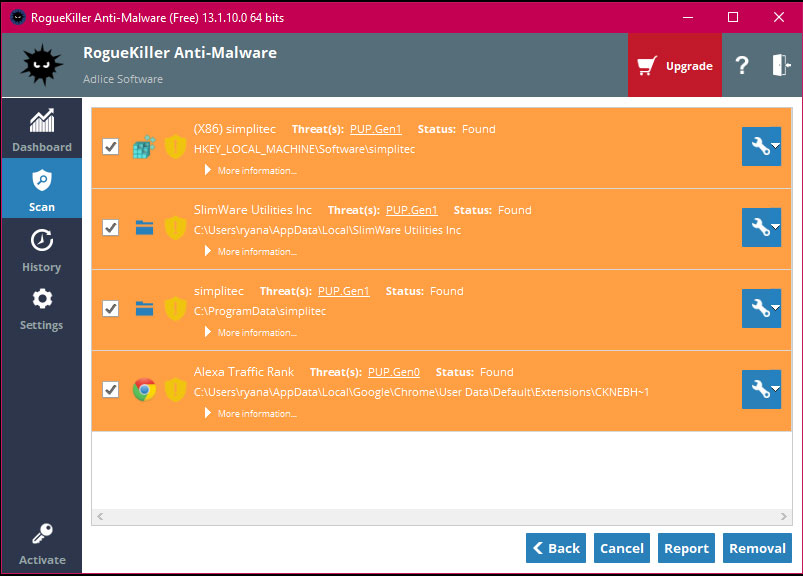This screenshot has width=803, height=576.
Task: Click folder icon for simplitec ProgramData row
Action: (x=144, y=308)
